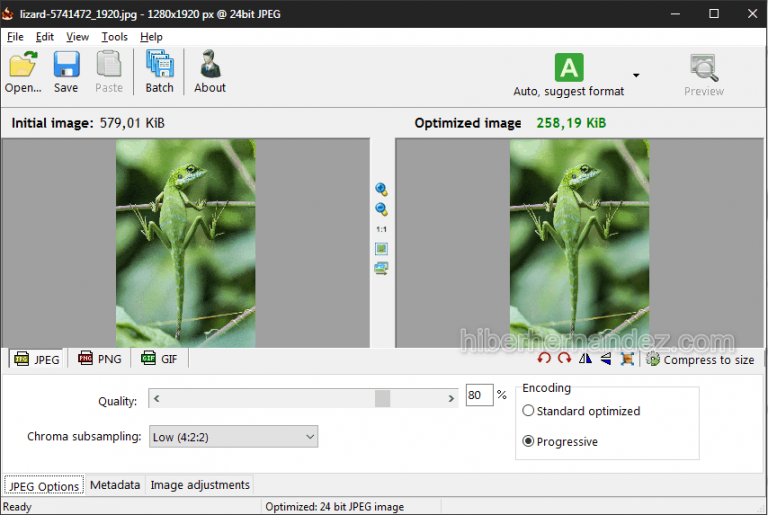Expand the Chroma subsampling dropdown

pyautogui.click(x=309, y=436)
